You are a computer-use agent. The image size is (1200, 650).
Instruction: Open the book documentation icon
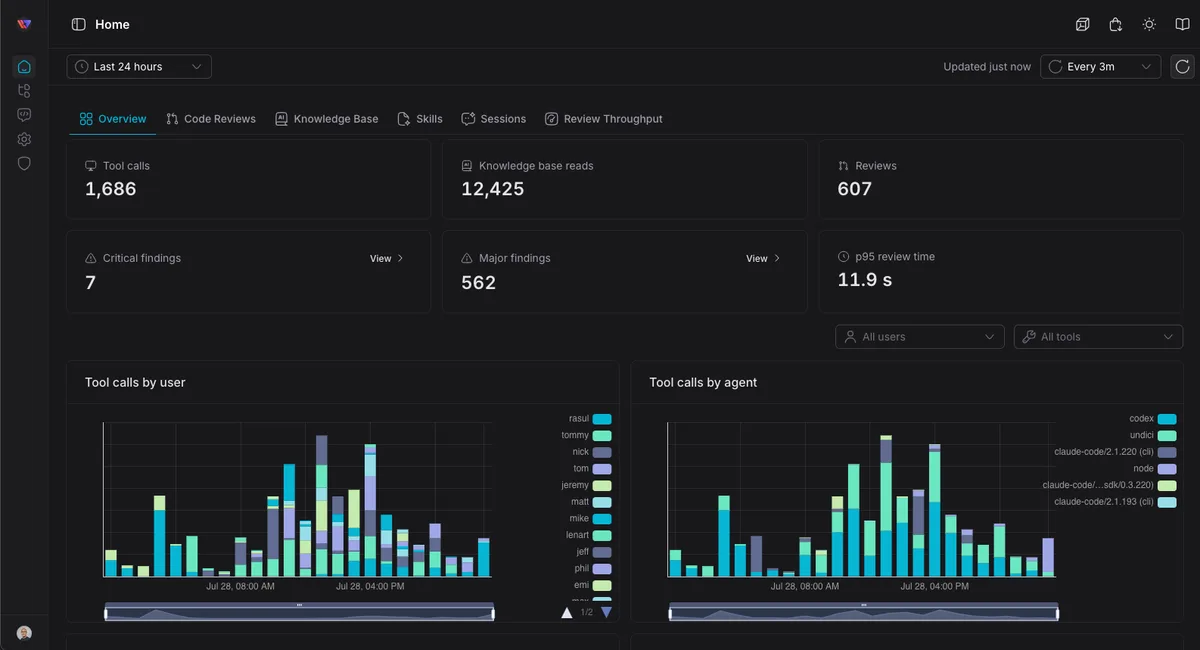click(1183, 24)
